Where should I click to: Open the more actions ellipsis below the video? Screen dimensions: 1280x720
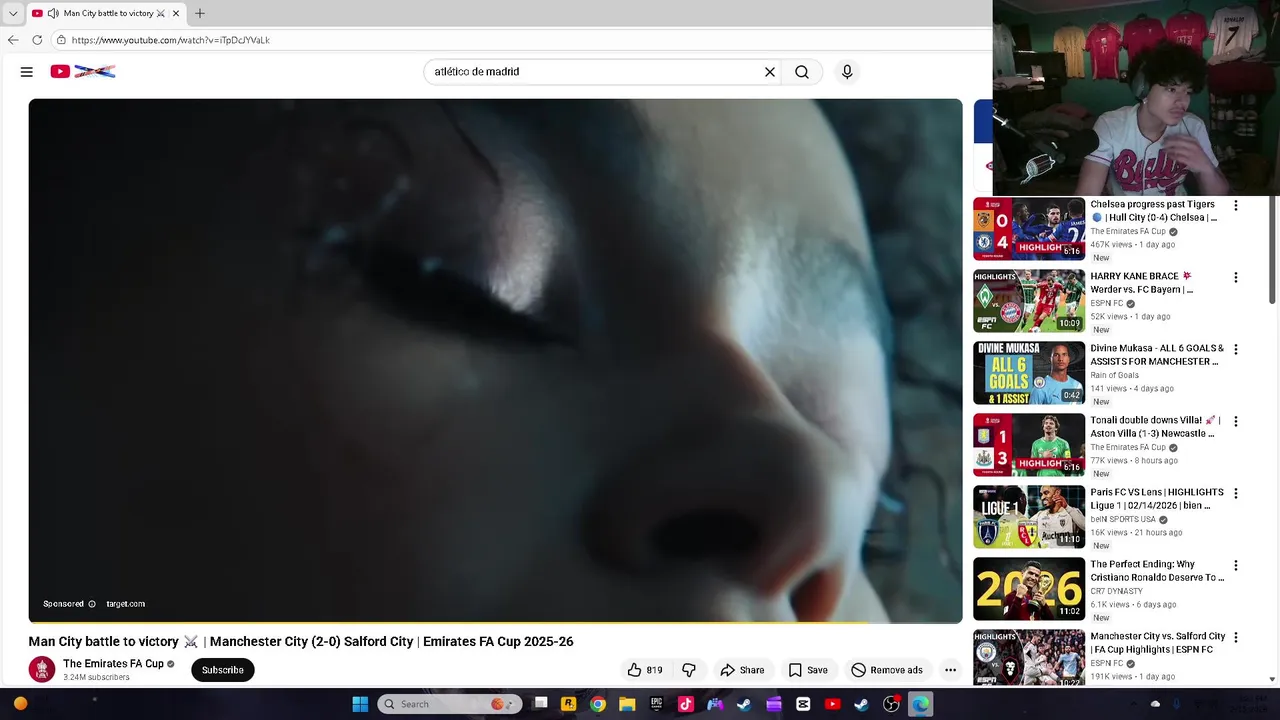(950, 670)
